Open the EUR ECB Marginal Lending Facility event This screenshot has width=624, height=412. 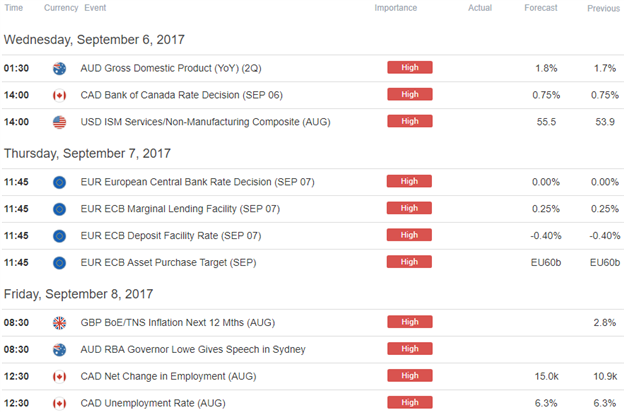click(180, 209)
